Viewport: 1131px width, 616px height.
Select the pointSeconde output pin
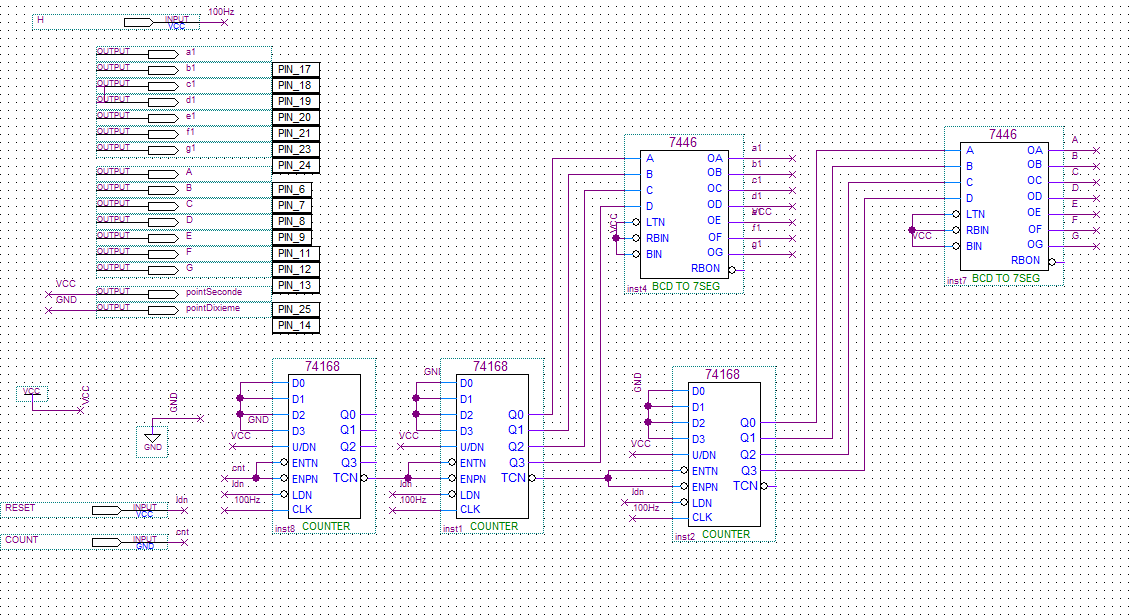tap(160, 293)
